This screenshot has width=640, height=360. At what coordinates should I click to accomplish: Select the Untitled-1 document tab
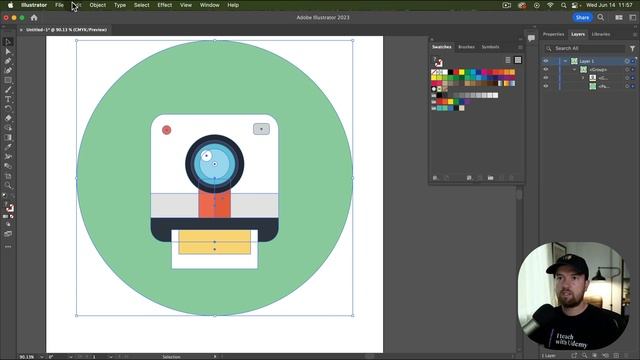click(67, 30)
